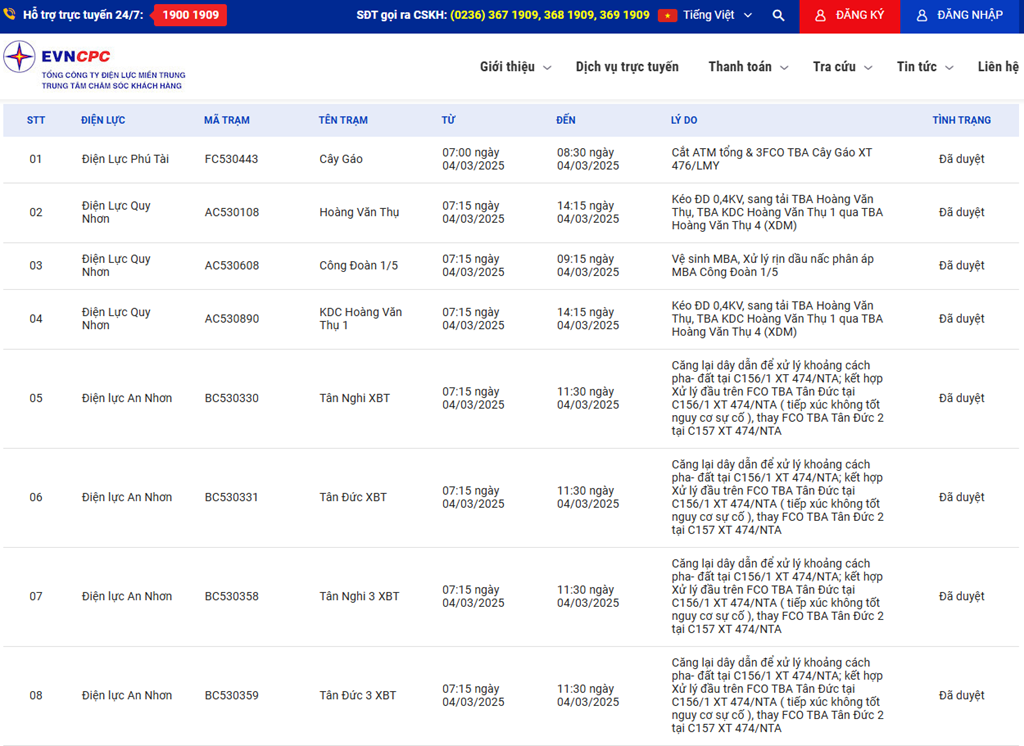The image size is (1024, 746).
Task: Click the 1900 1909 hotline button
Action: point(190,15)
